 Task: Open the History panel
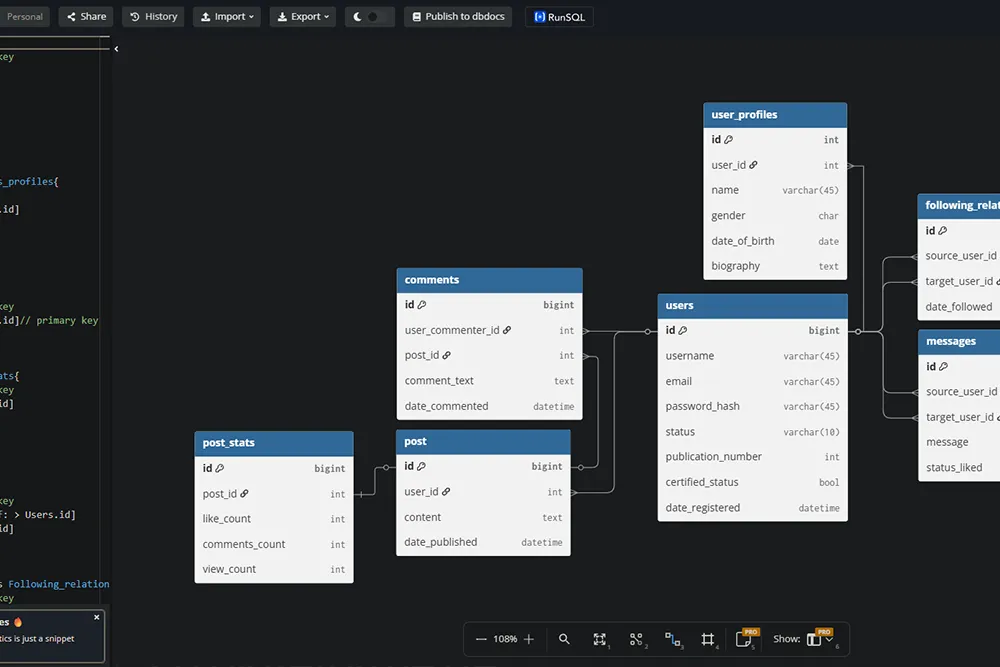[153, 17]
